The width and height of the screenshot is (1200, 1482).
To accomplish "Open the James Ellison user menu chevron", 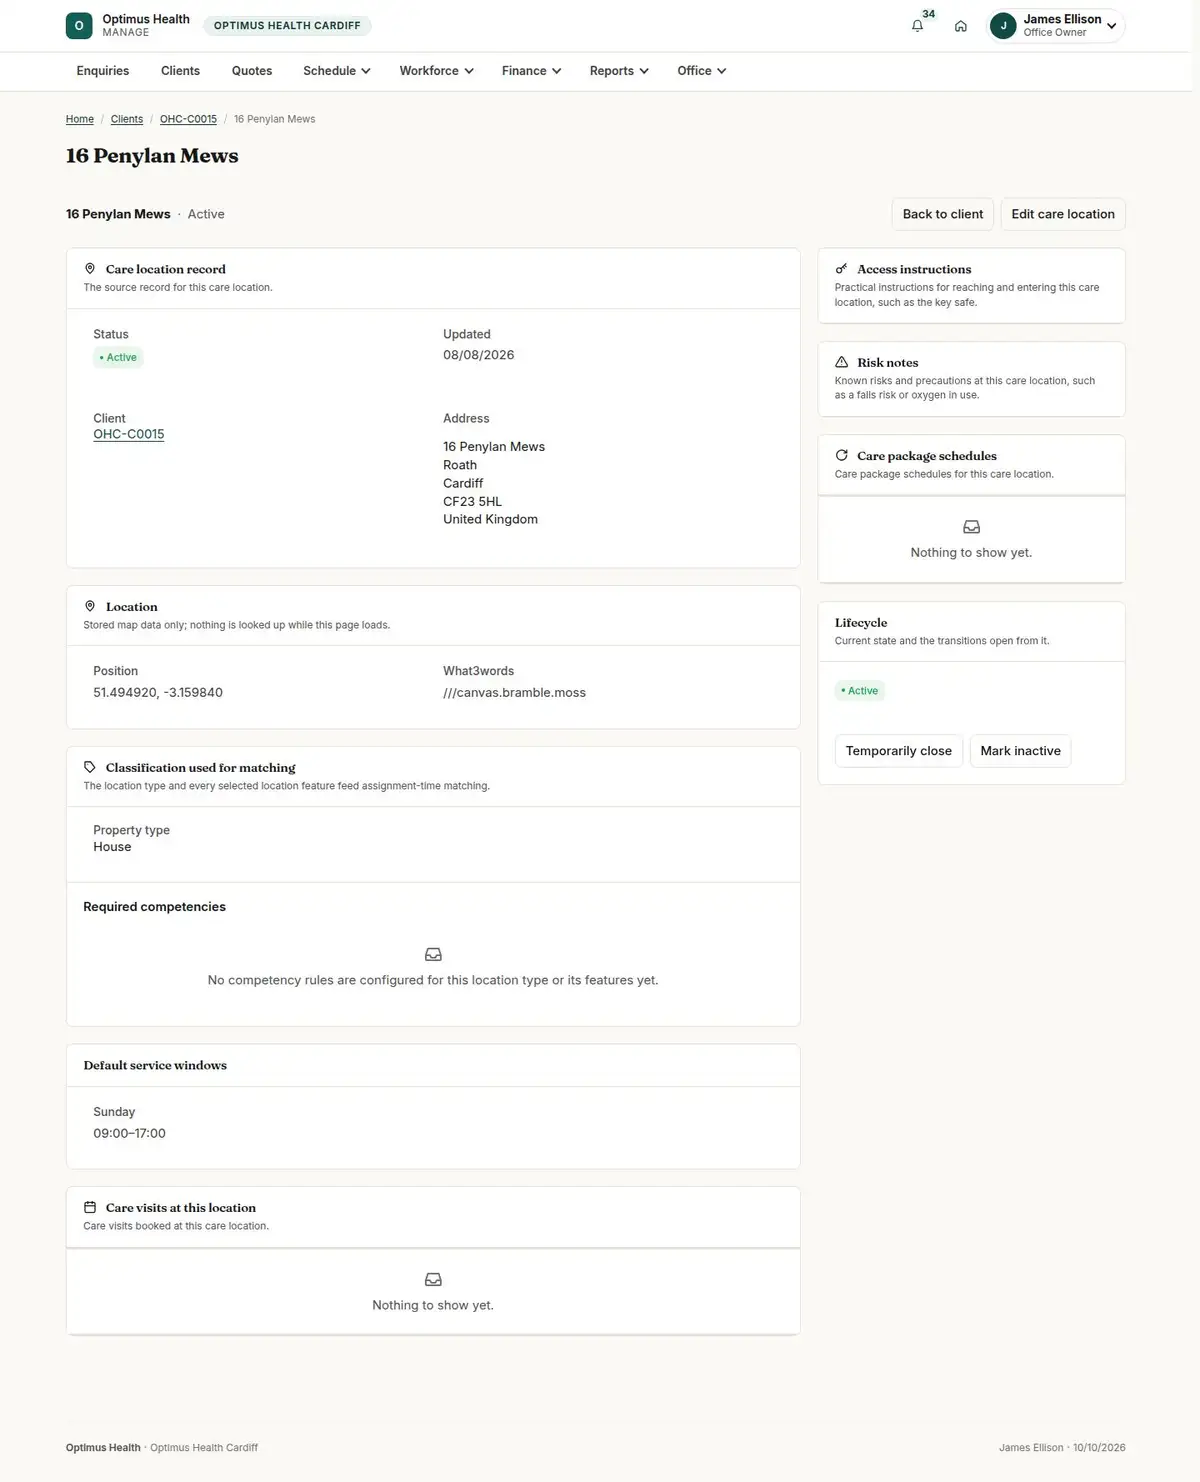I will [1111, 26].
